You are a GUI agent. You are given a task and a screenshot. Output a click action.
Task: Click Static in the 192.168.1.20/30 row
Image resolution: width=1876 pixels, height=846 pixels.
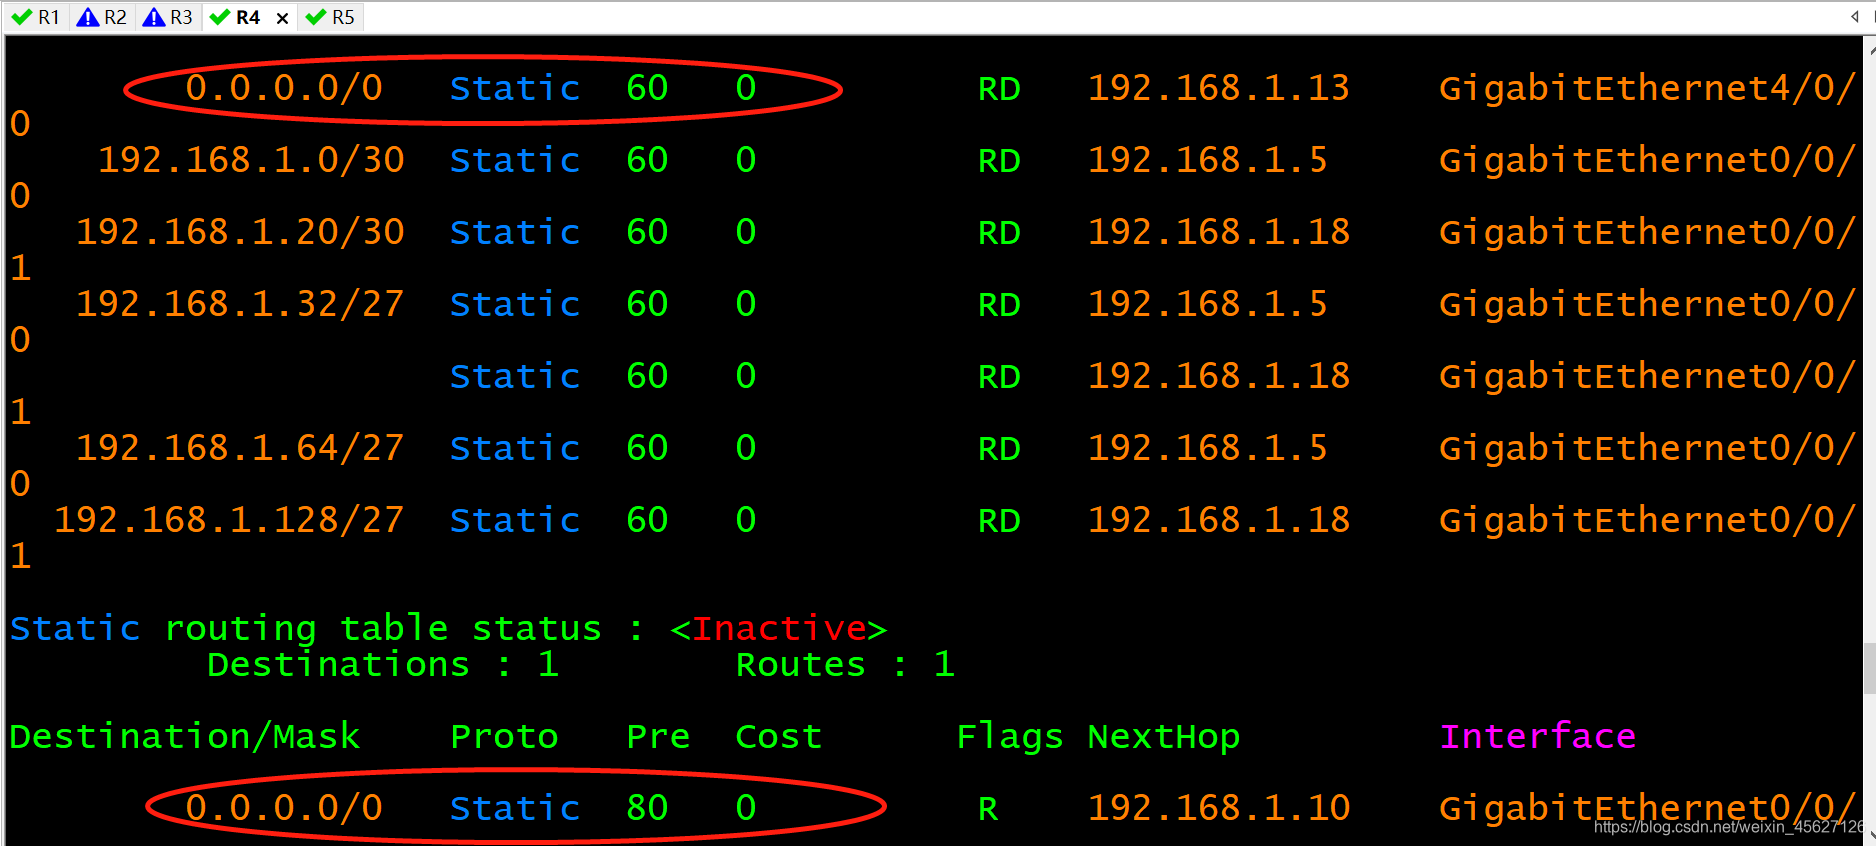click(x=515, y=232)
